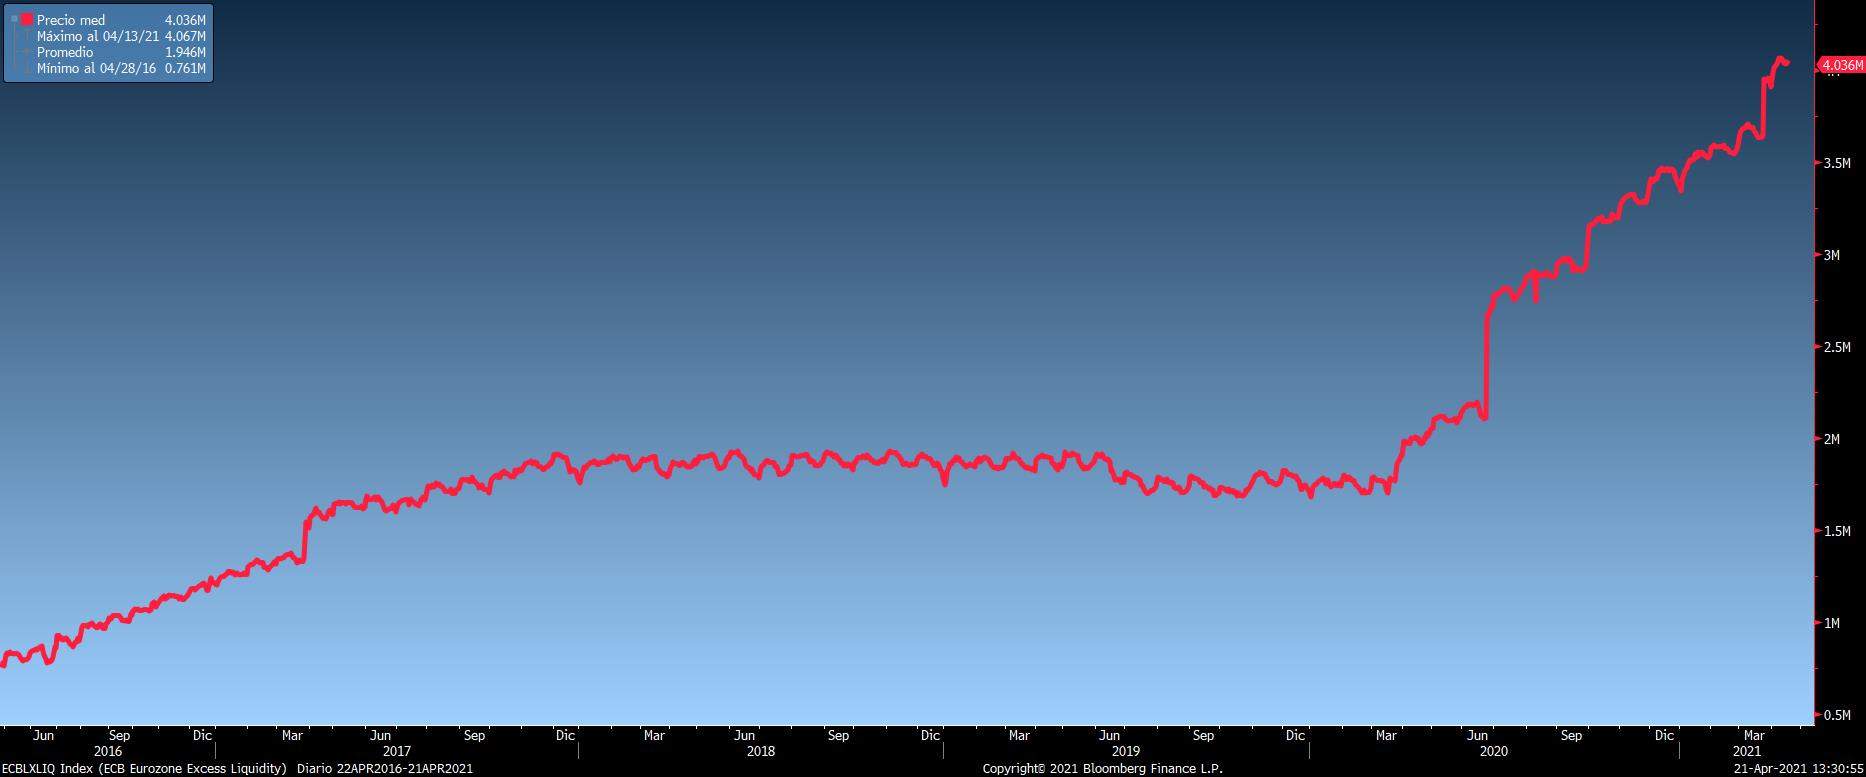Click the 'Mar' tick label above 2021
The image size is (1866, 777).
pyautogui.click(x=1753, y=735)
